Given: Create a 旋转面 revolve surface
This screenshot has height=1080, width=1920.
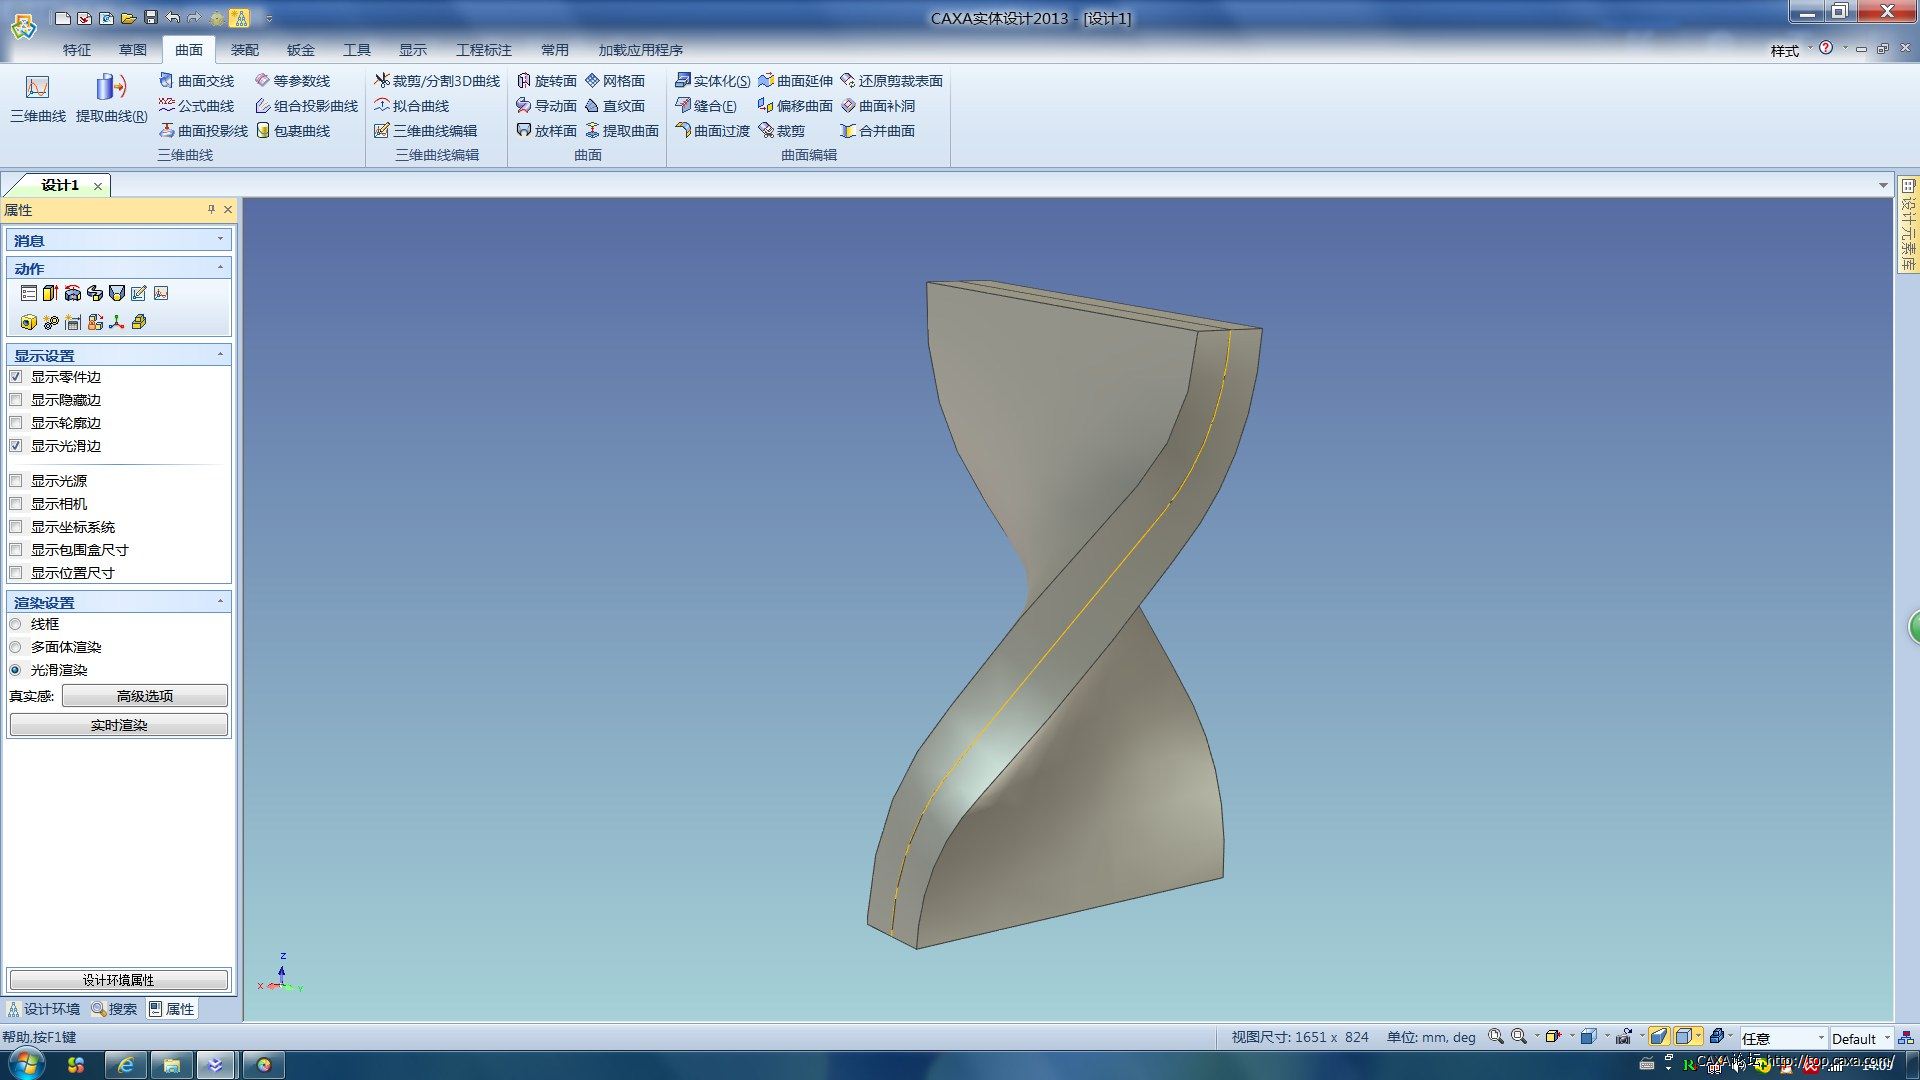Looking at the screenshot, I should click(546, 81).
